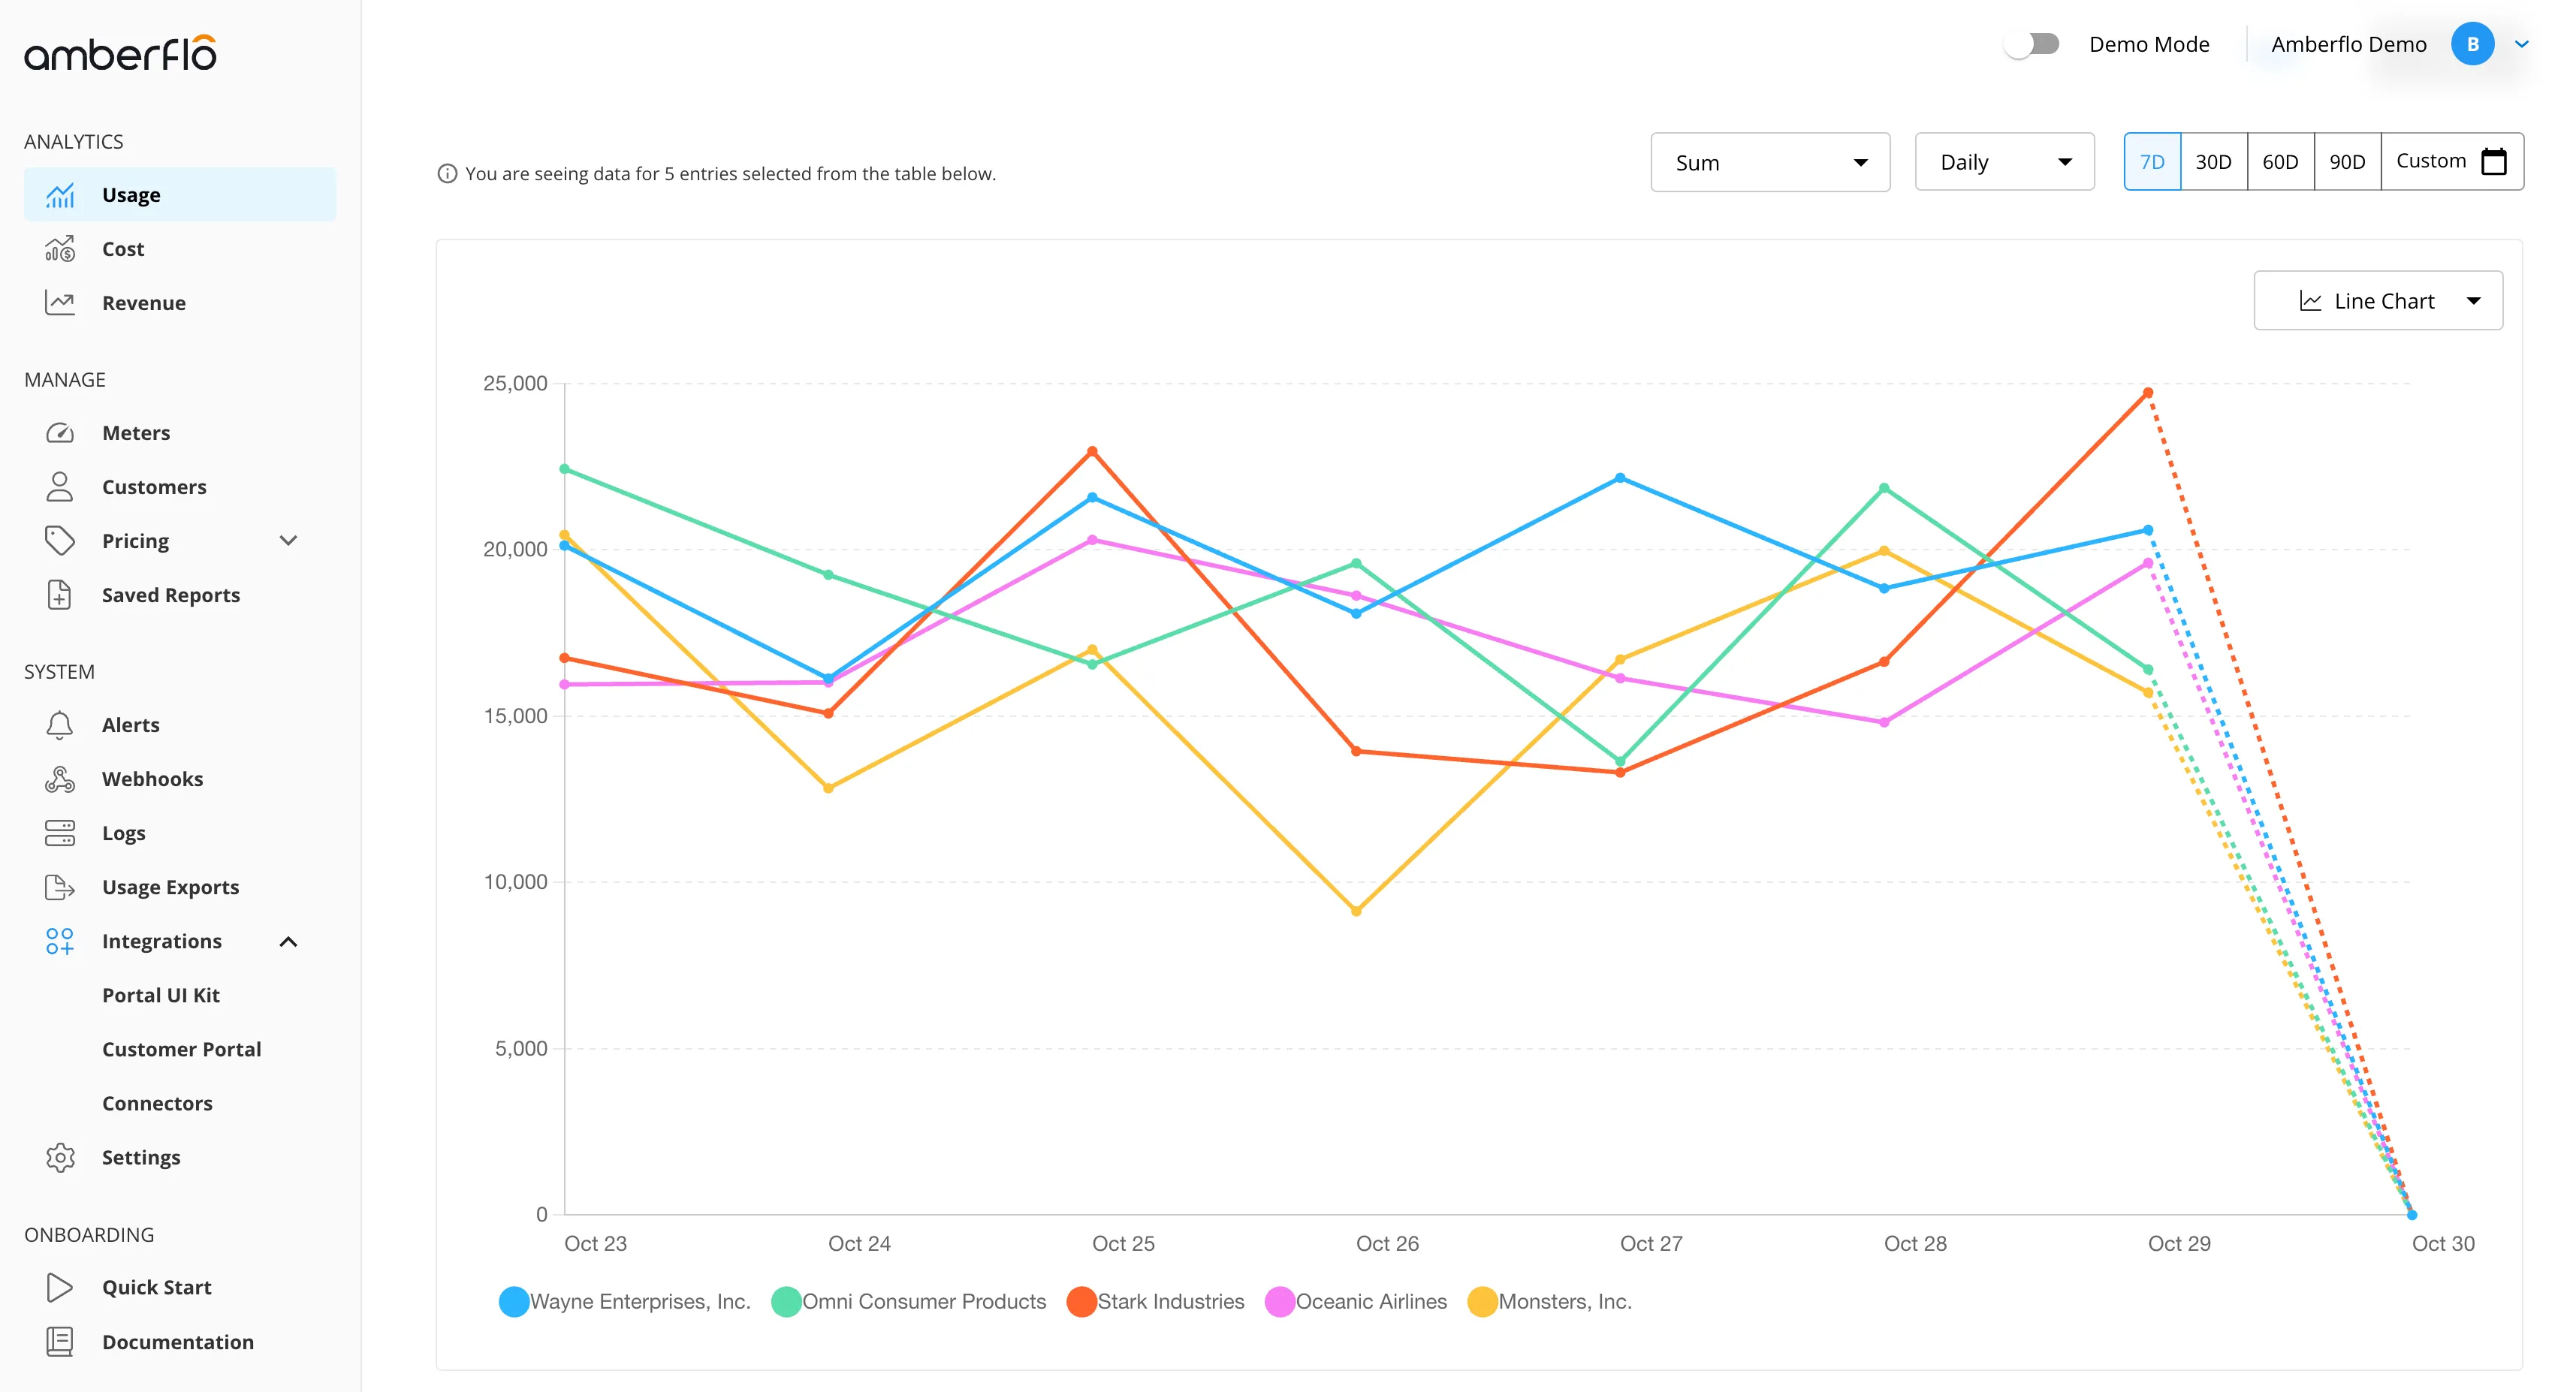Screen dimensions: 2576x1392
Task: Click the Documentation book icon
Action: point(60,1341)
